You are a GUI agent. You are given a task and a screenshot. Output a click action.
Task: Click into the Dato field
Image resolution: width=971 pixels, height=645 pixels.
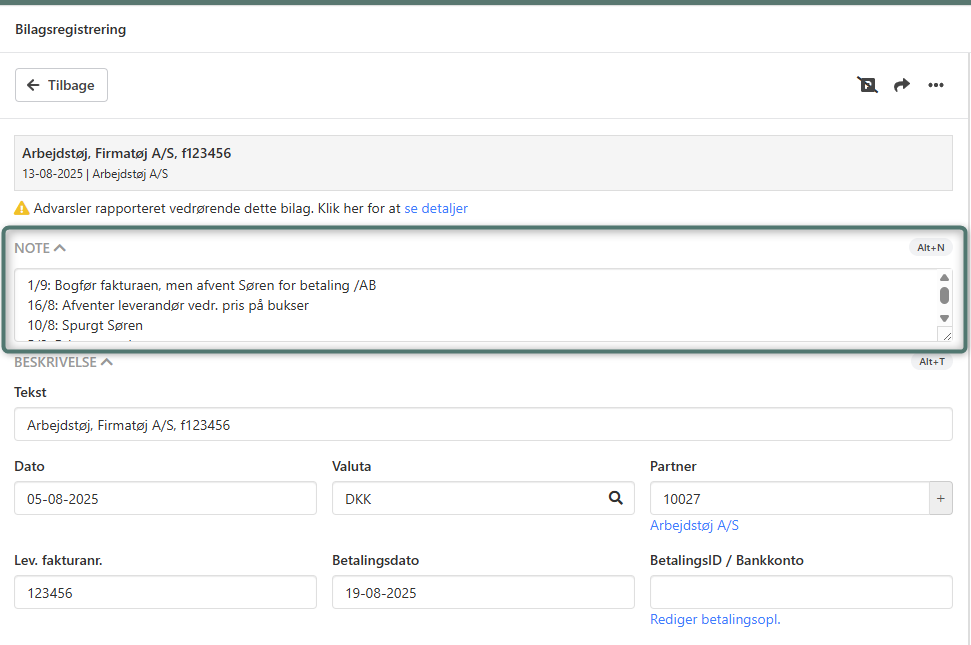click(165, 498)
